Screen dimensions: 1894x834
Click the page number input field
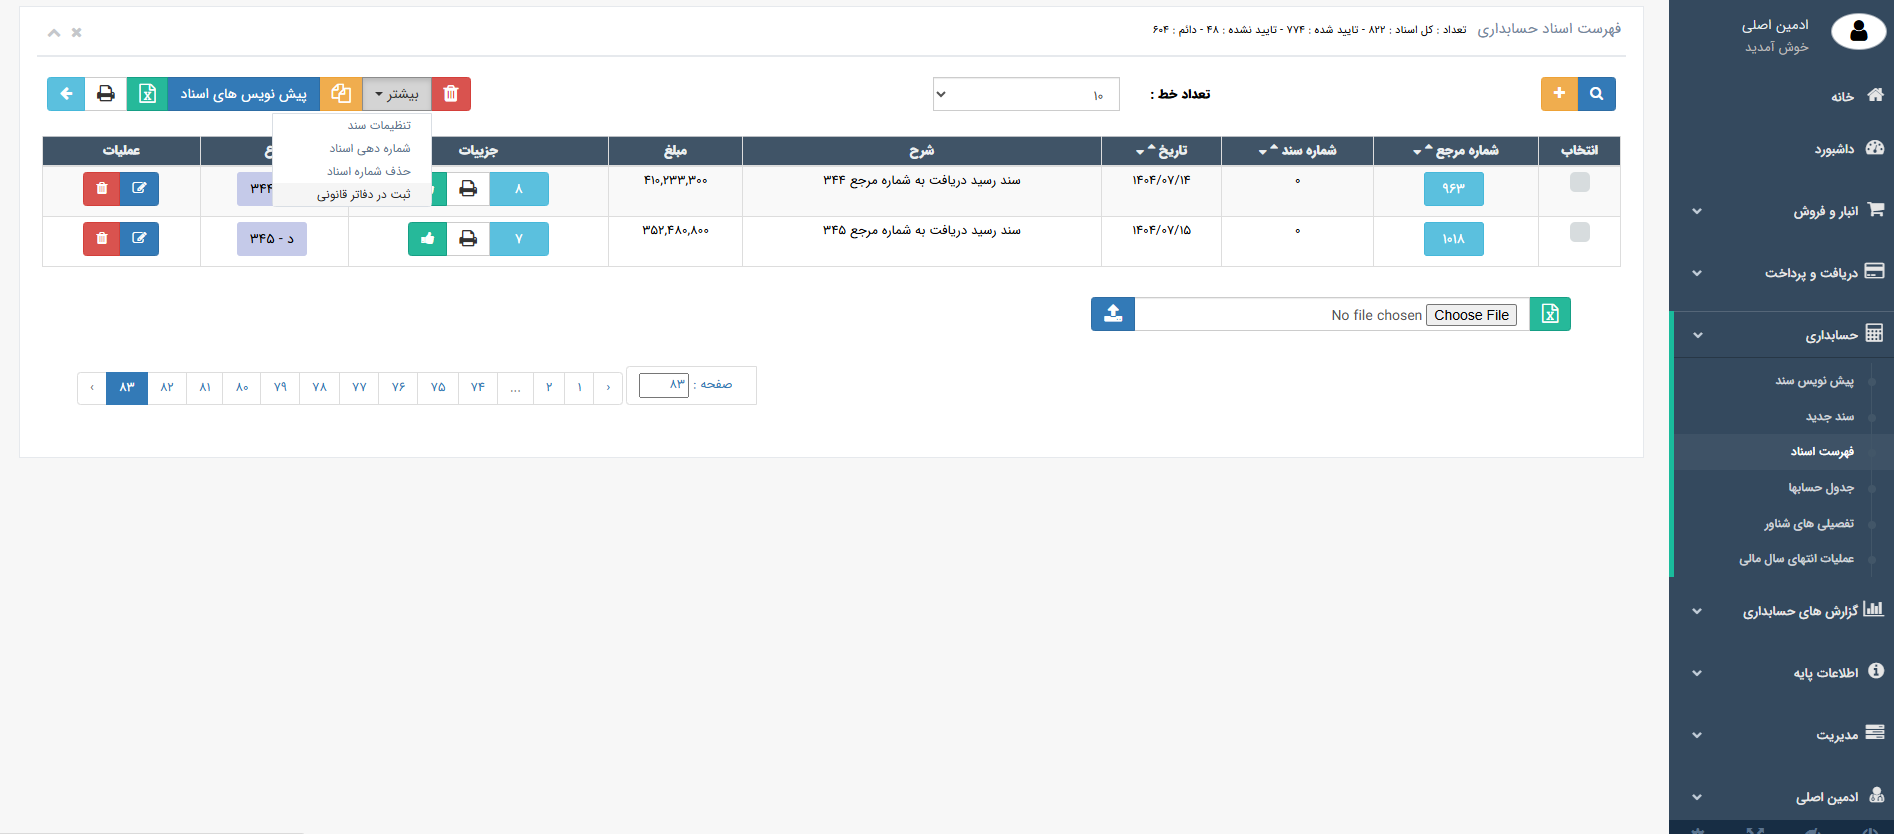coord(664,385)
